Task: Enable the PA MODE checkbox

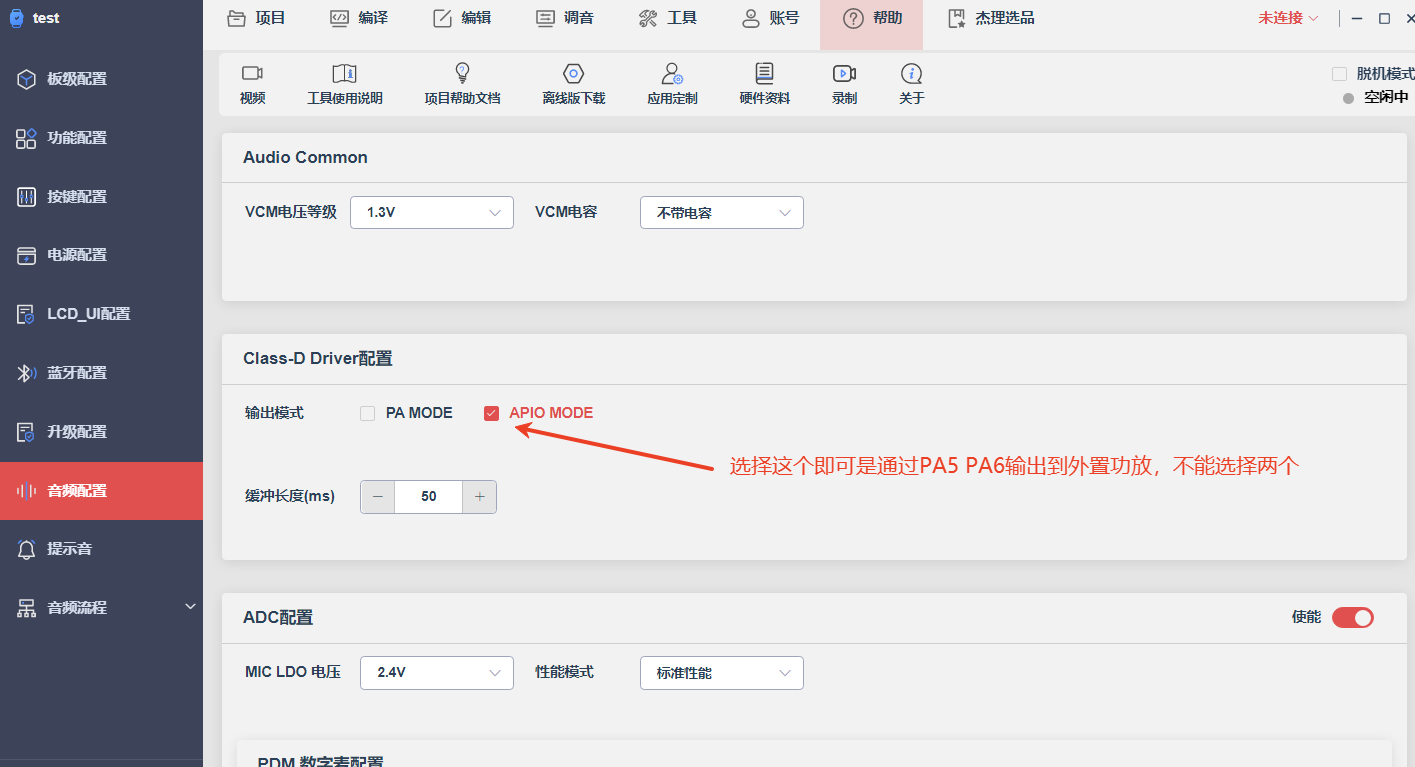Action: (368, 413)
